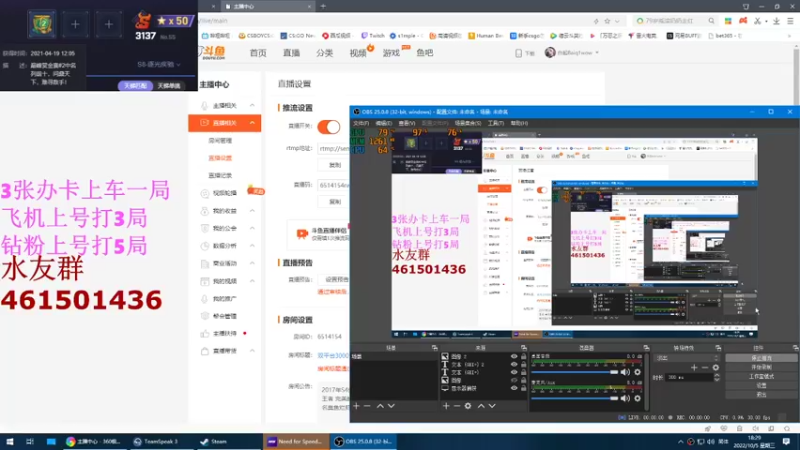Screen dimensions: 800x450
Task: Pop out the OBS audio mixer dock
Action: click(x=646, y=348)
